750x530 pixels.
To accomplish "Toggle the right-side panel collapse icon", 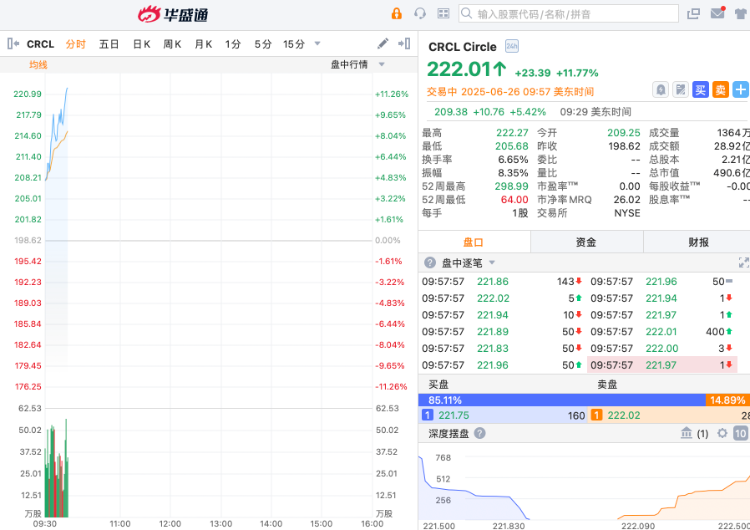I will pos(404,44).
